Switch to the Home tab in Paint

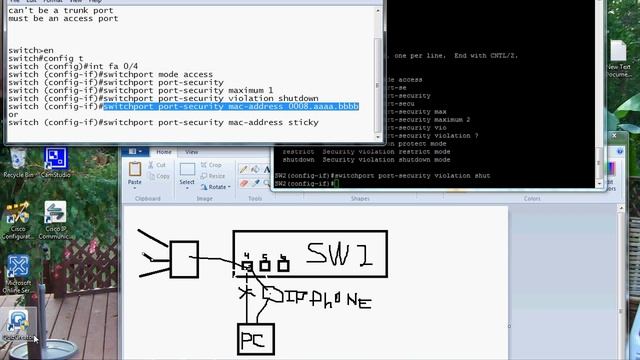tap(164, 152)
